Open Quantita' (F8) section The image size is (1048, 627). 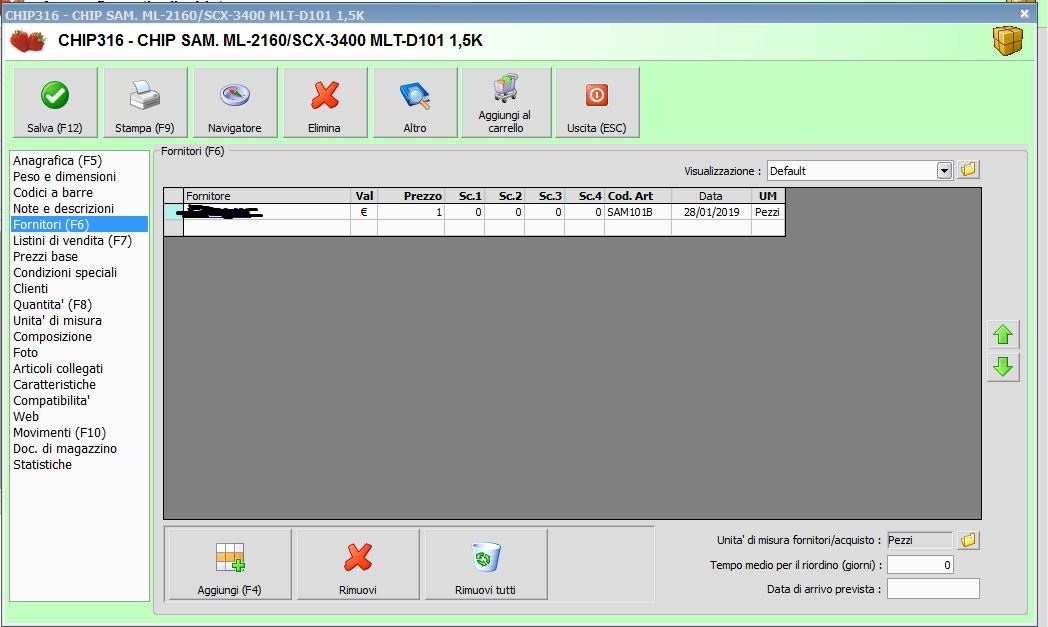(x=52, y=305)
